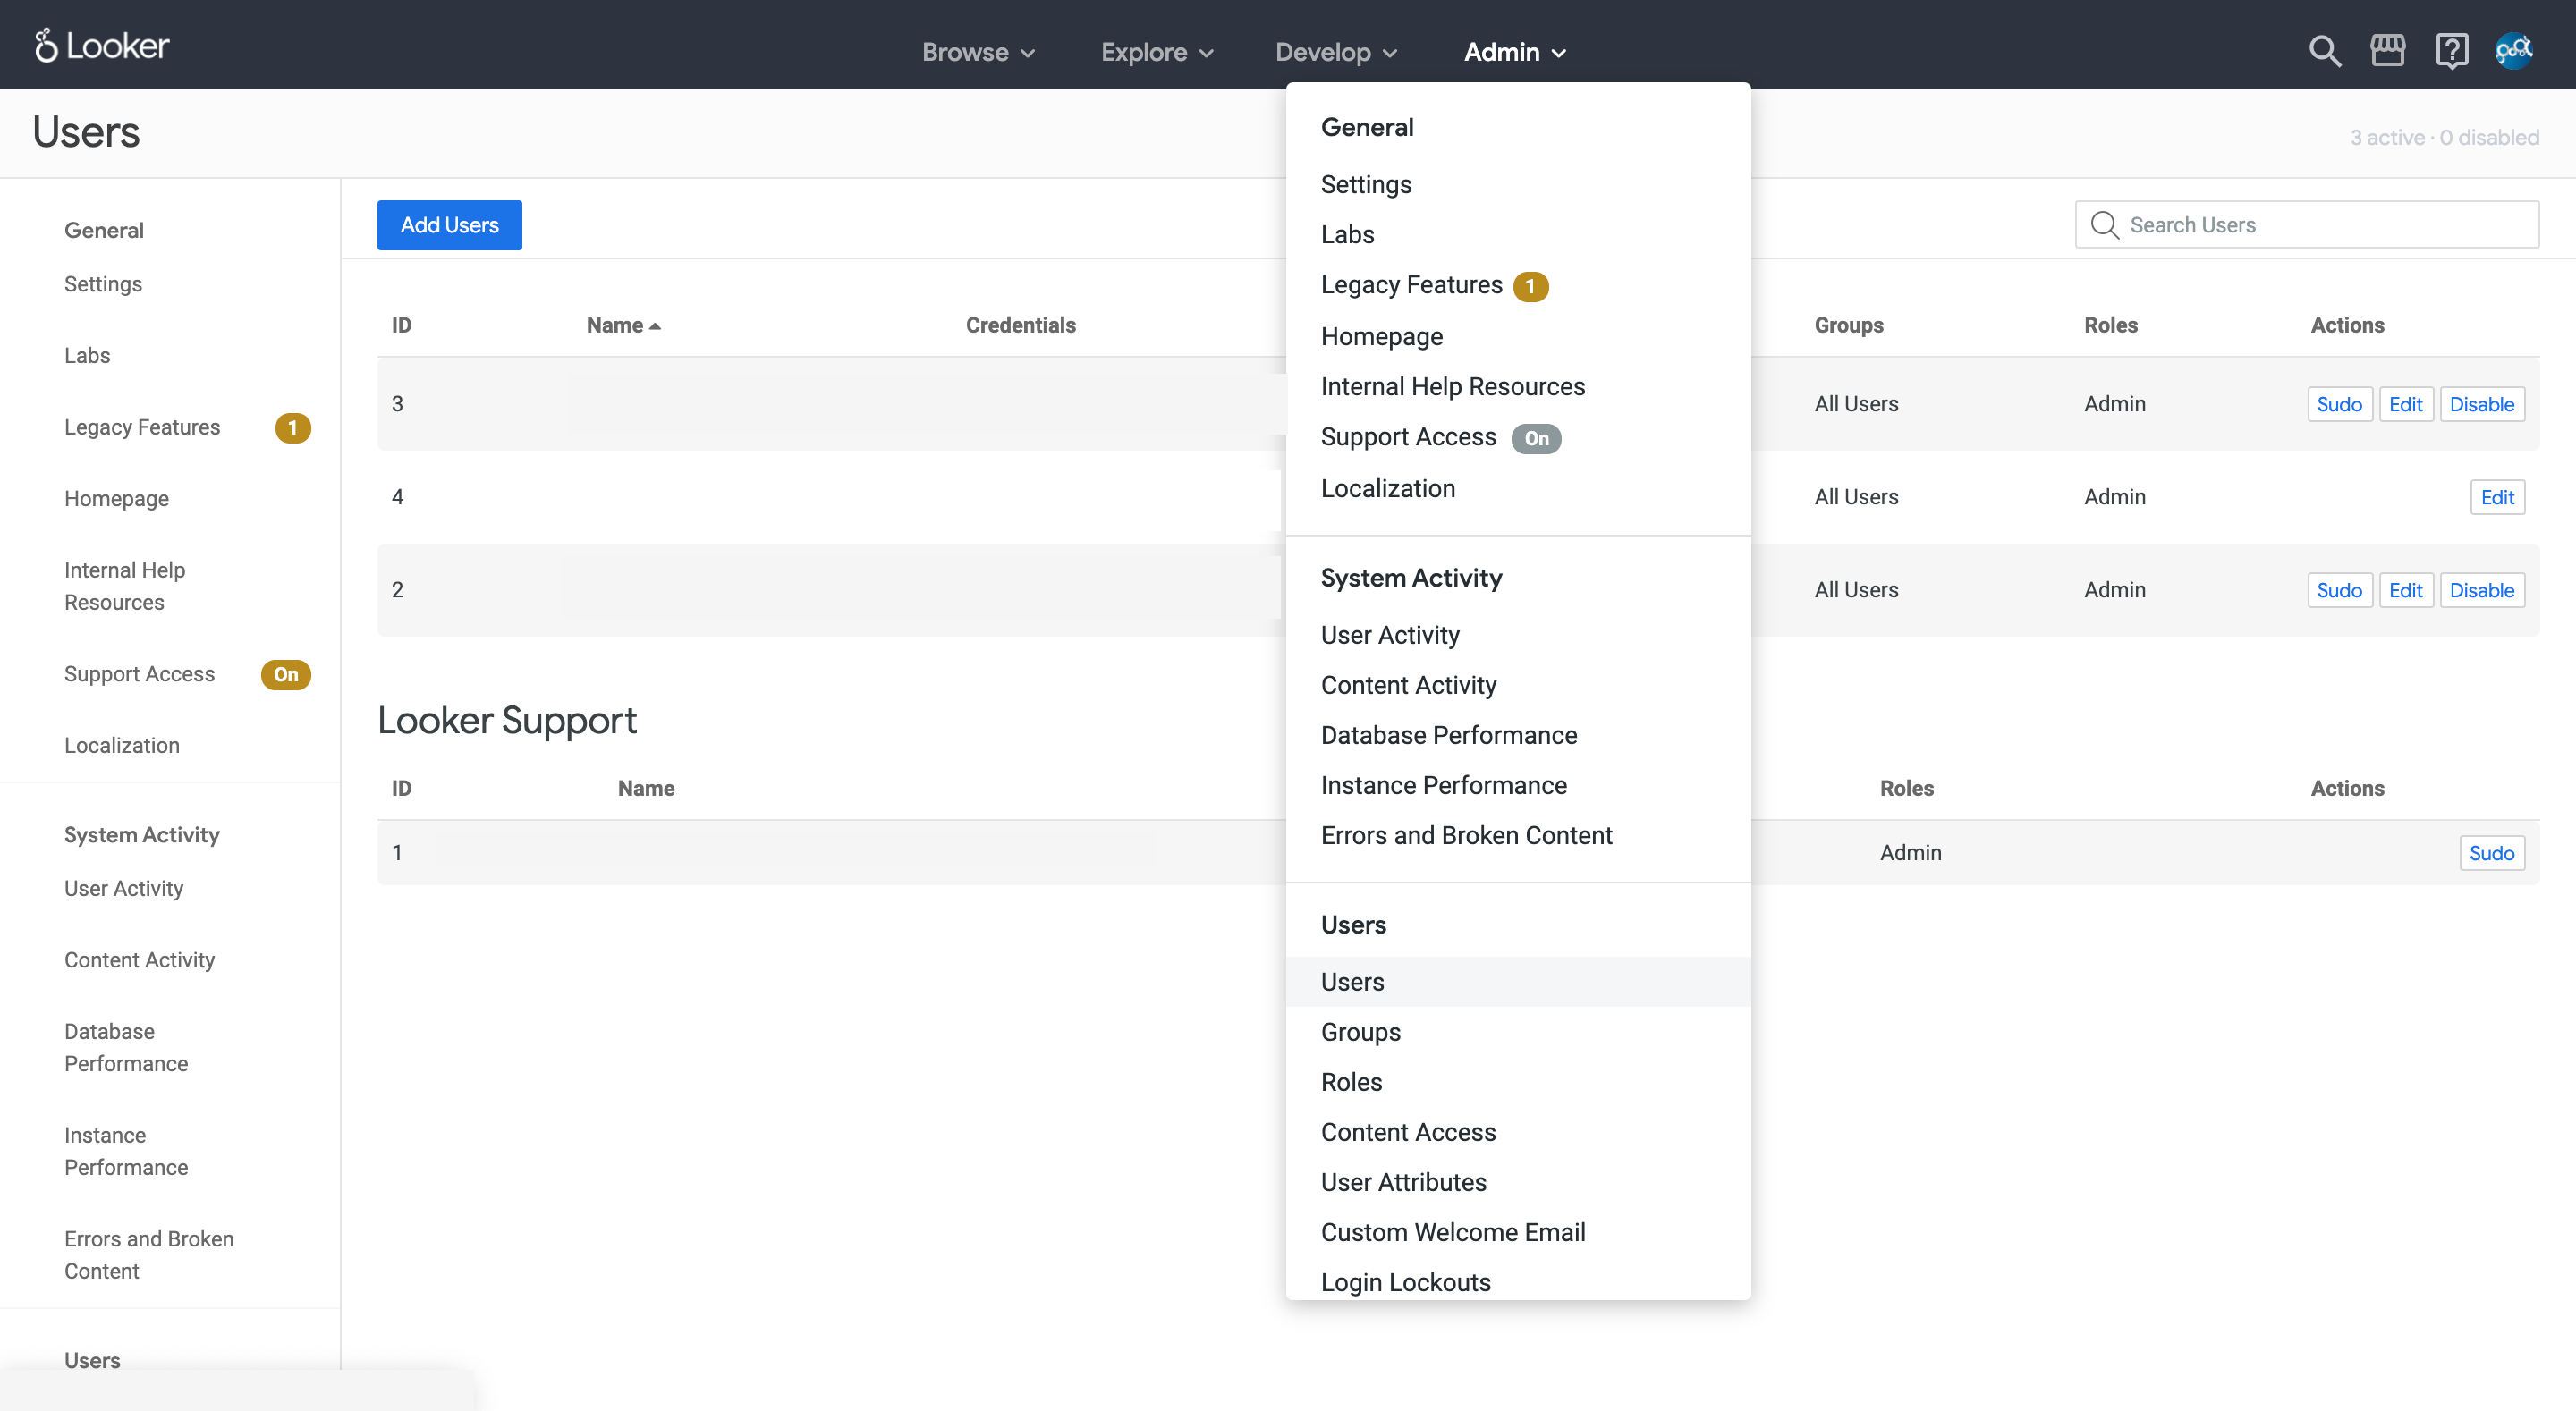
Task: Edit user ID 2
Action: click(x=2405, y=591)
